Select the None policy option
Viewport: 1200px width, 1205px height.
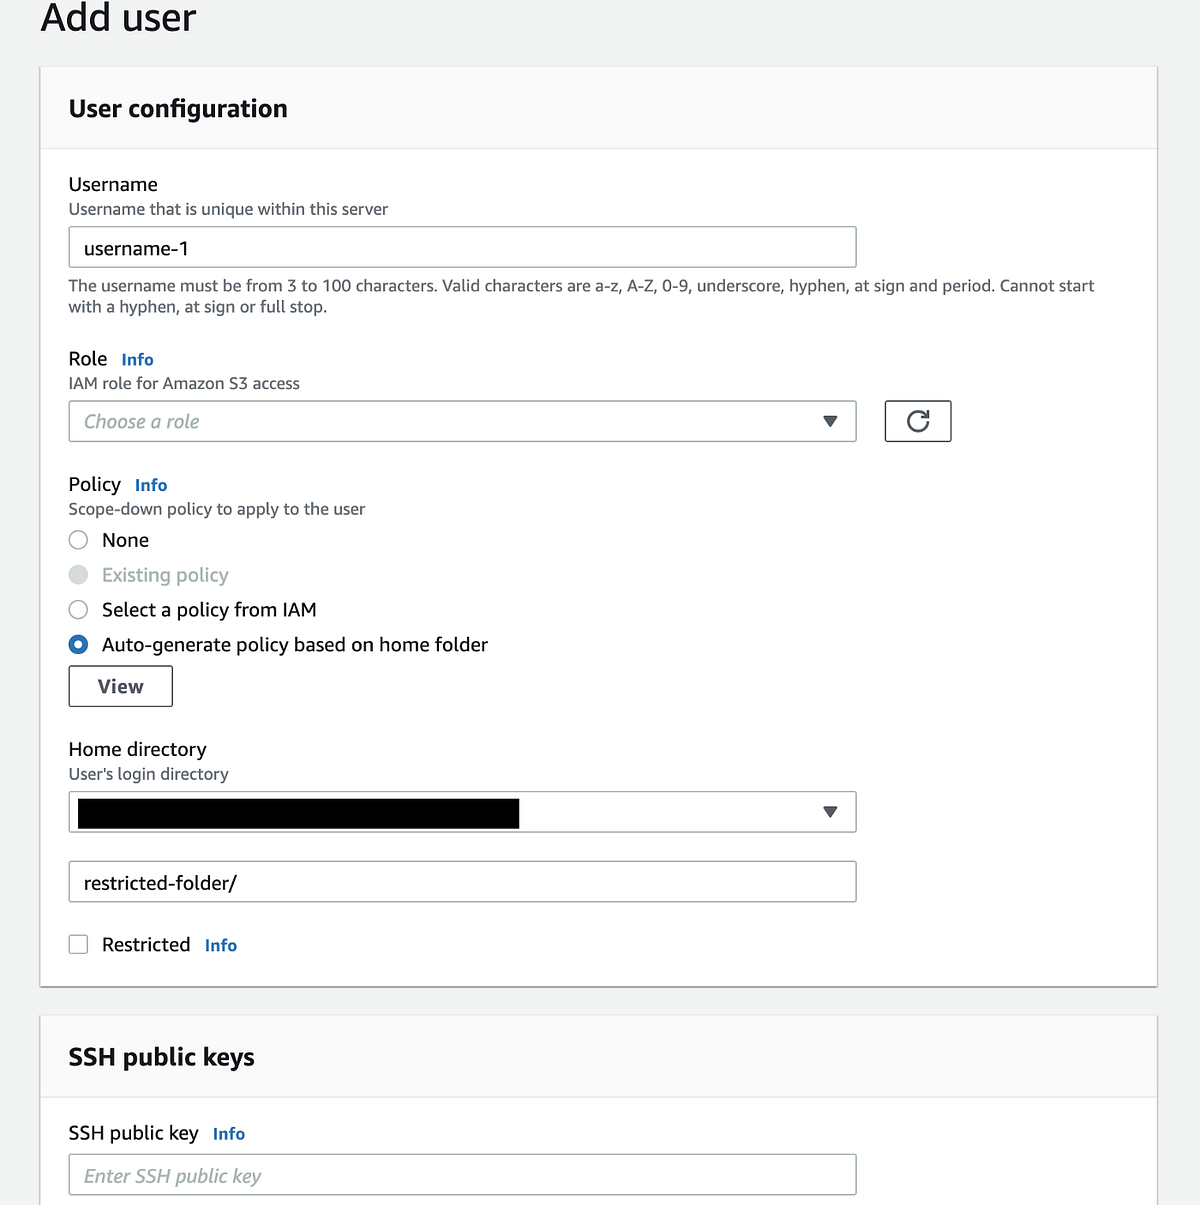click(78, 539)
